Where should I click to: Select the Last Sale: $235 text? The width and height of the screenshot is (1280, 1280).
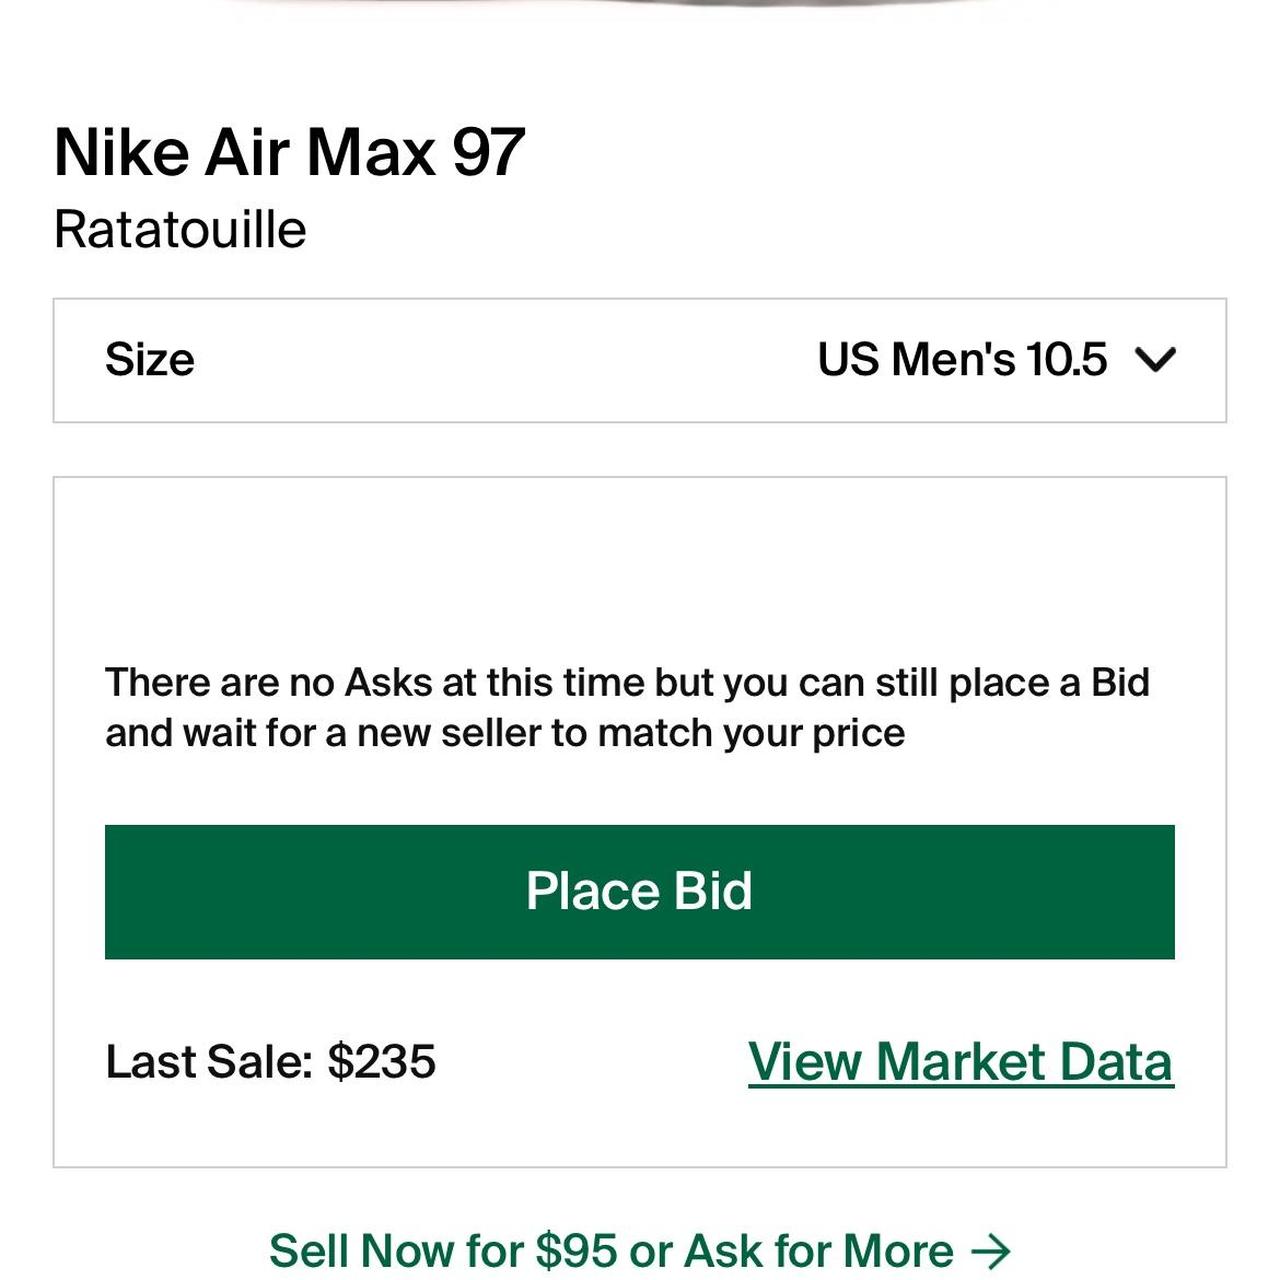tap(270, 1062)
